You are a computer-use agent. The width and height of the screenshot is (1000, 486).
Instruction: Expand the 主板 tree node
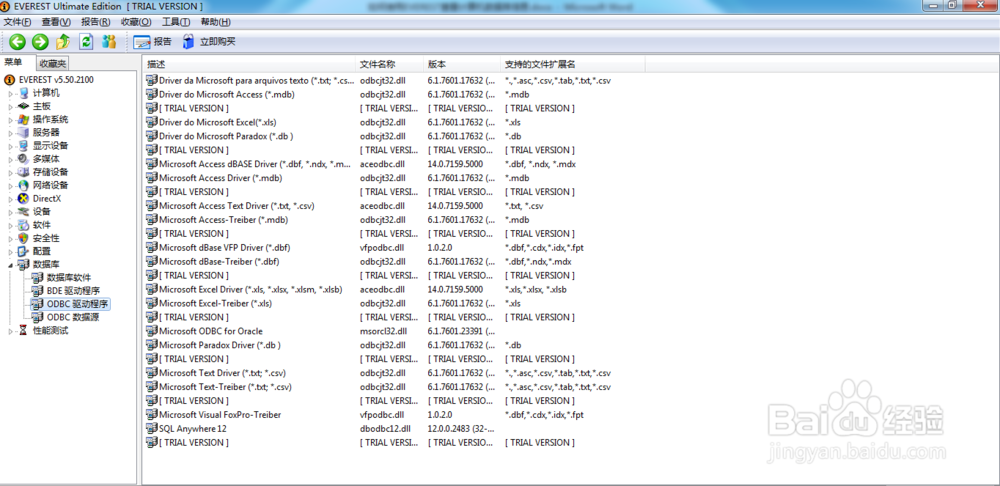(10, 107)
